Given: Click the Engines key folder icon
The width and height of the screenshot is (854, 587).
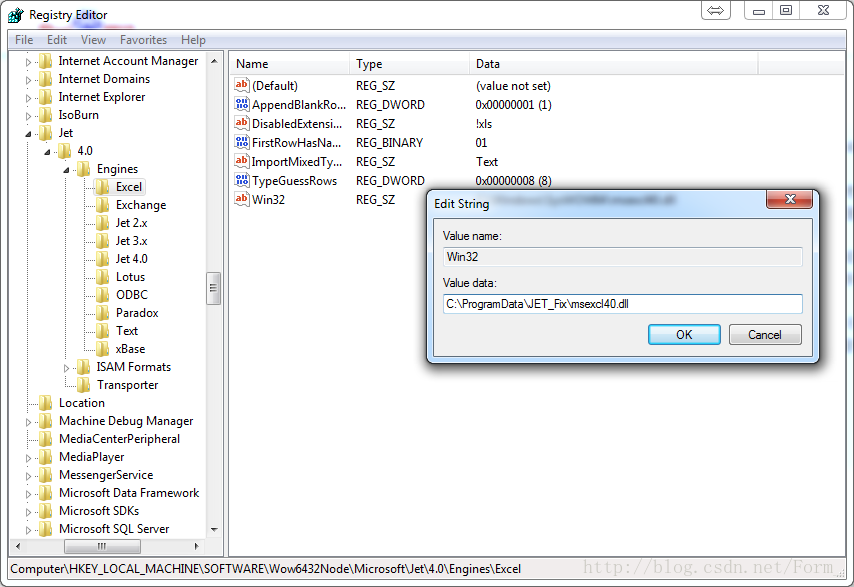Looking at the screenshot, I should click(x=83, y=169).
